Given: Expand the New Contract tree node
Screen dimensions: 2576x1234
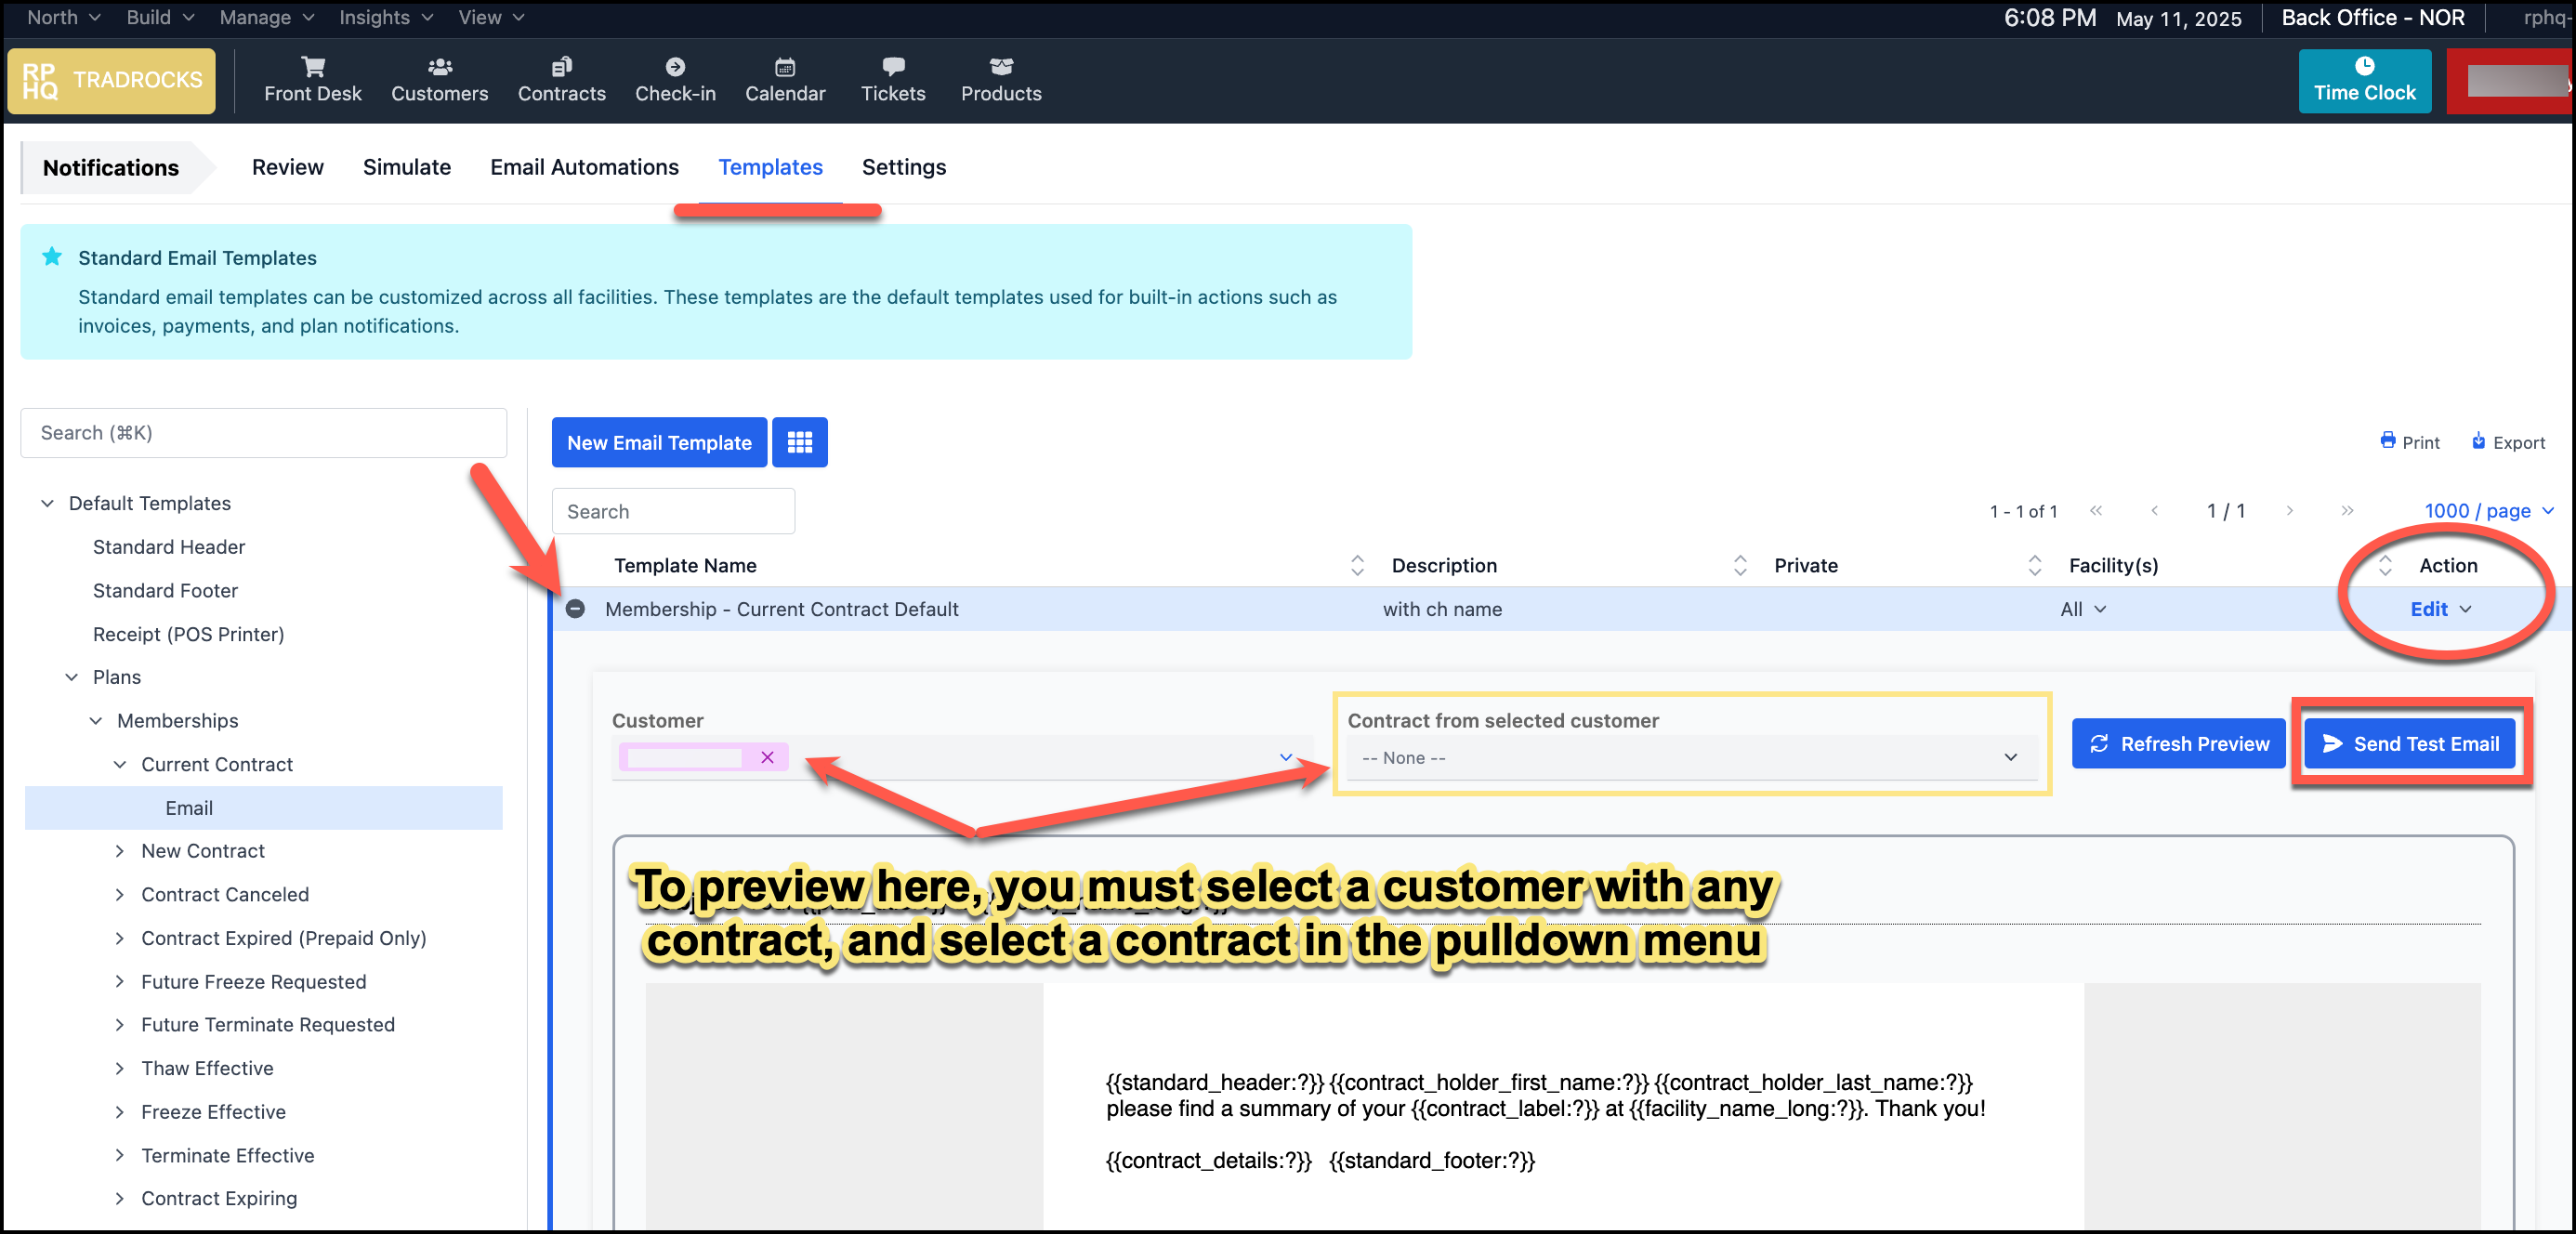Looking at the screenshot, I should pyautogui.click(x=120, y=851).
